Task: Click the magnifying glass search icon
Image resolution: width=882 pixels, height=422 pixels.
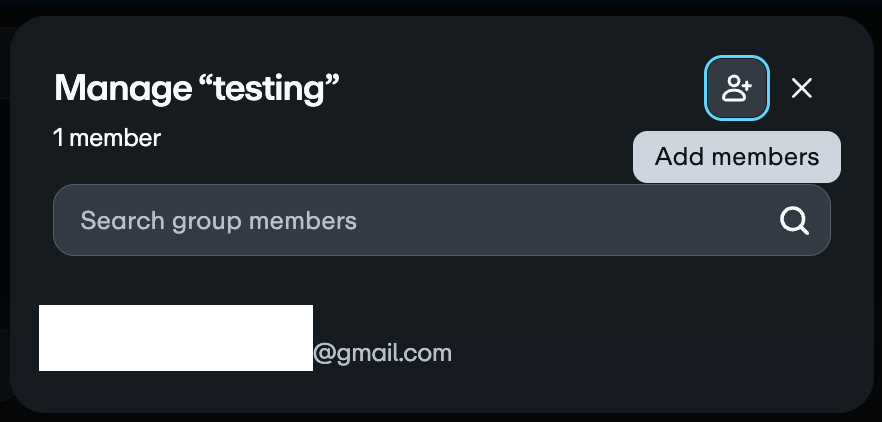Action: 794,220
